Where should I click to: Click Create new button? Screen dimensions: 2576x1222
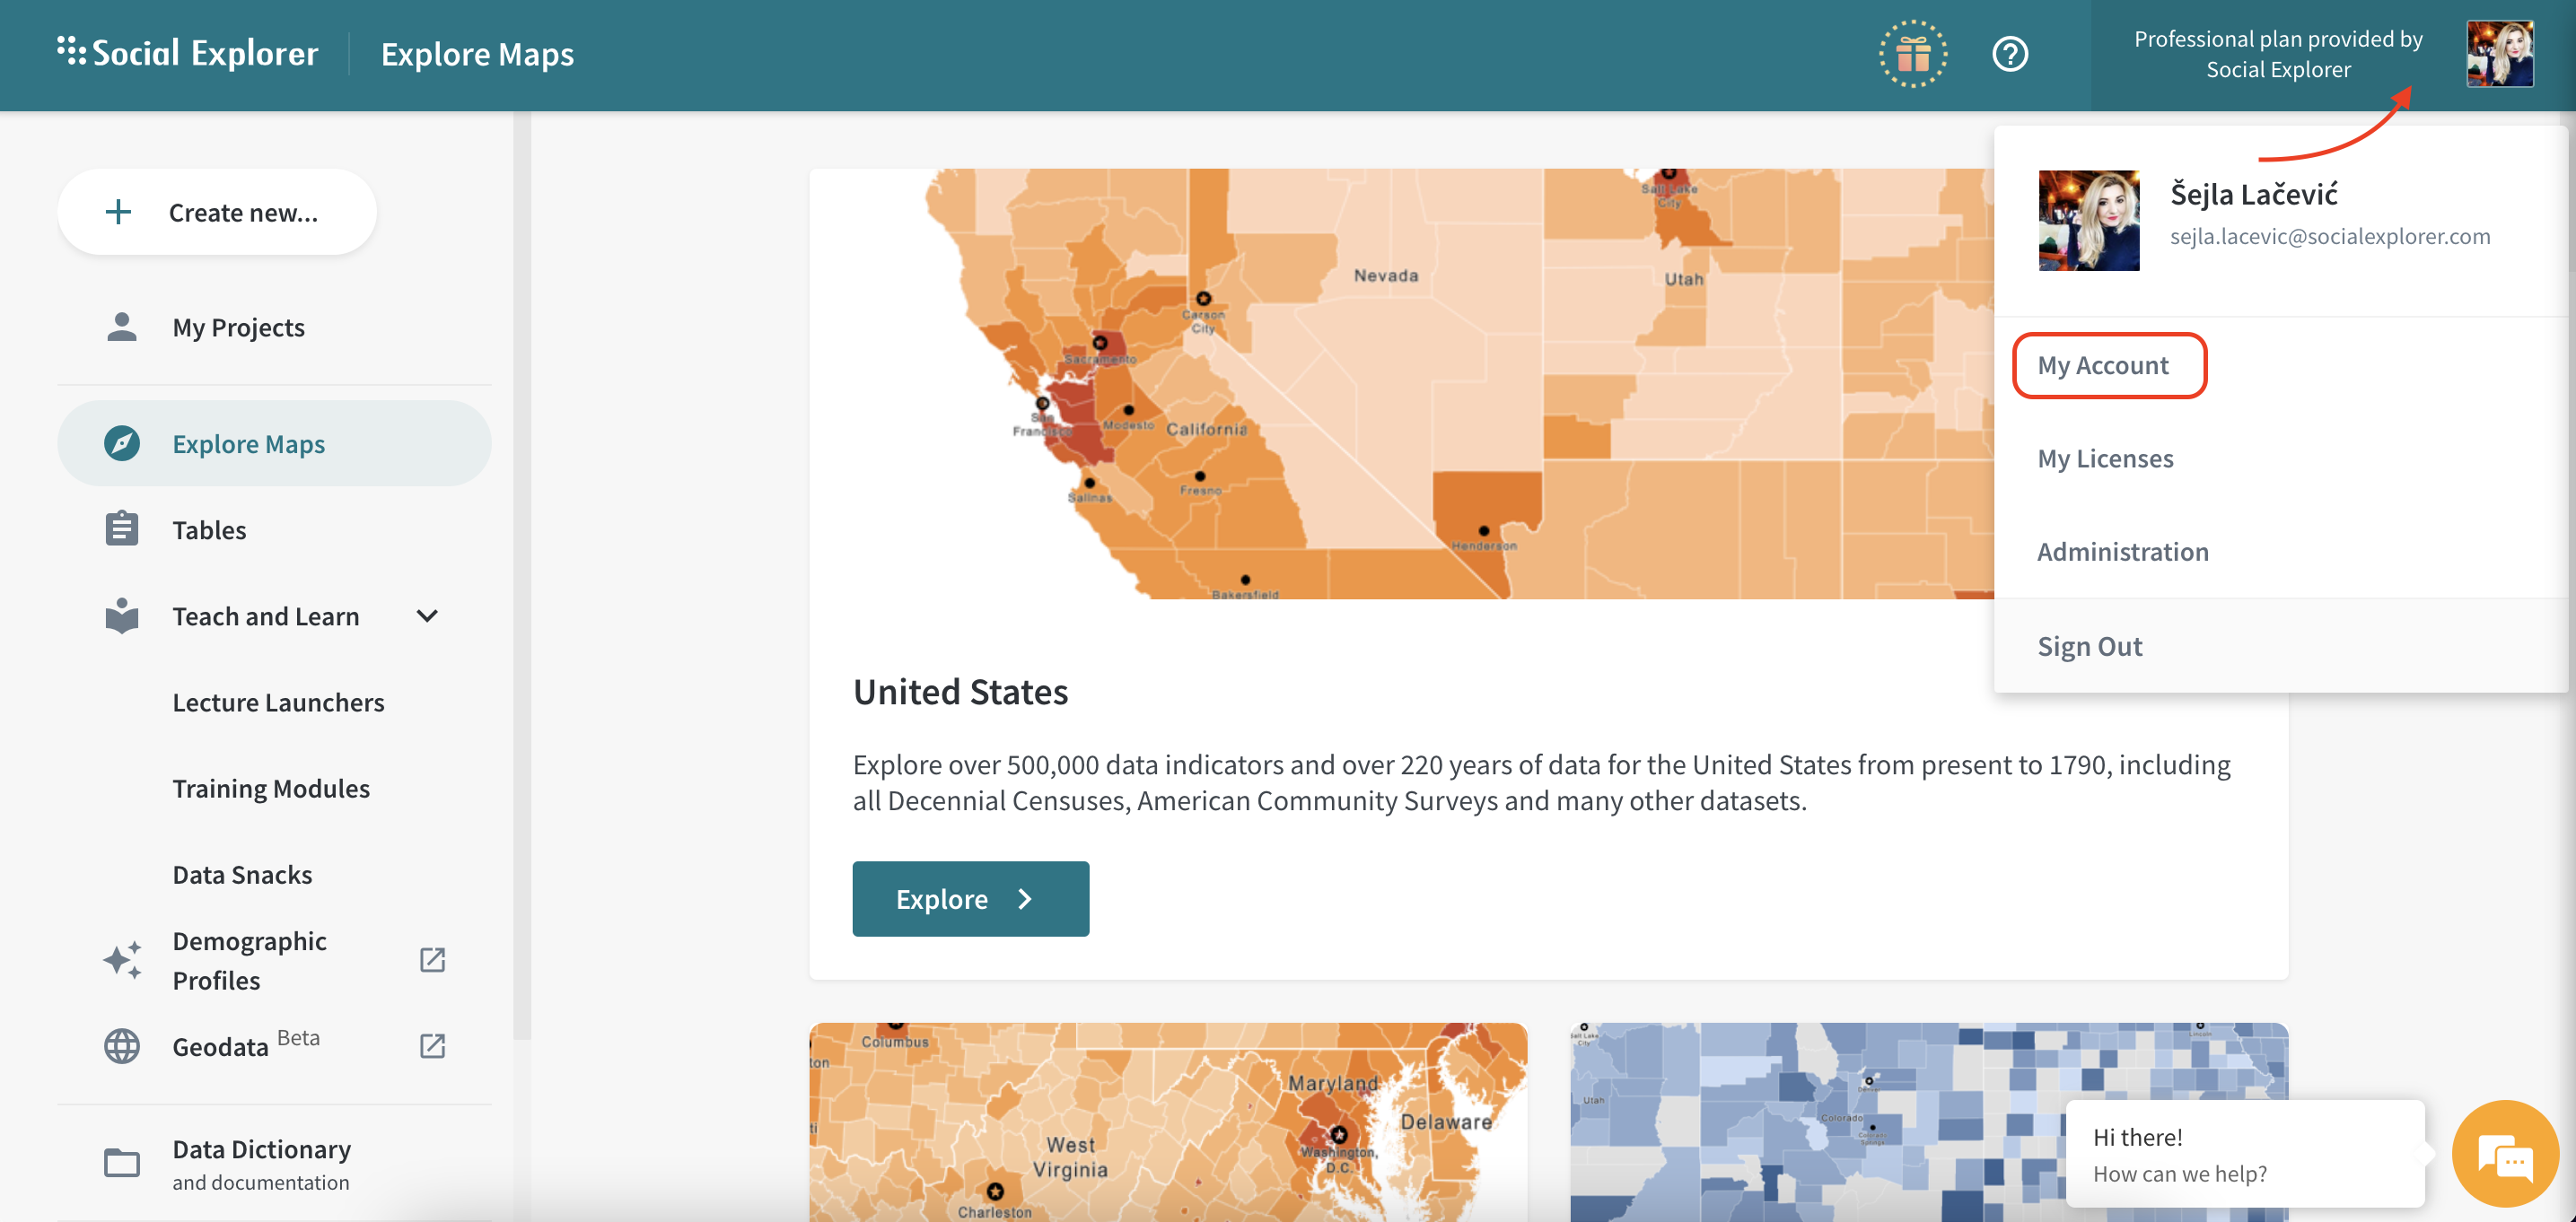point(215,208)
